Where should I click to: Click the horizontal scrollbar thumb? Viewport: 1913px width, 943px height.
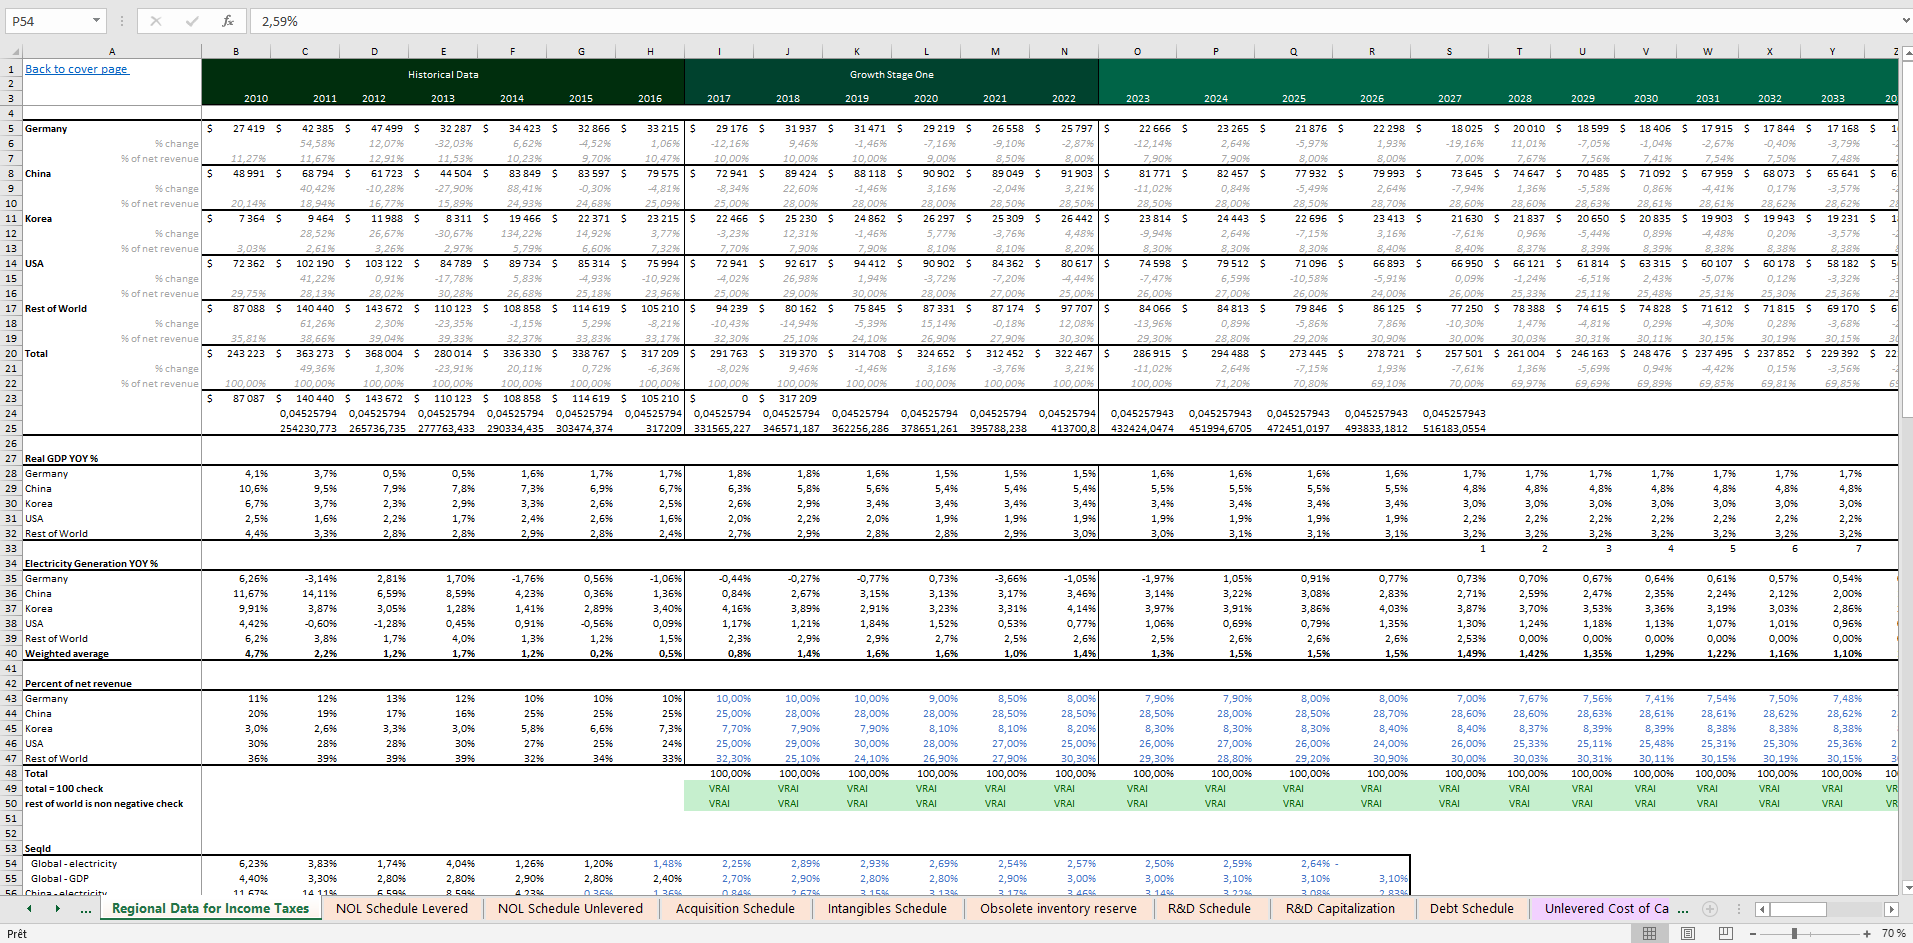(x=1798, y=909)
